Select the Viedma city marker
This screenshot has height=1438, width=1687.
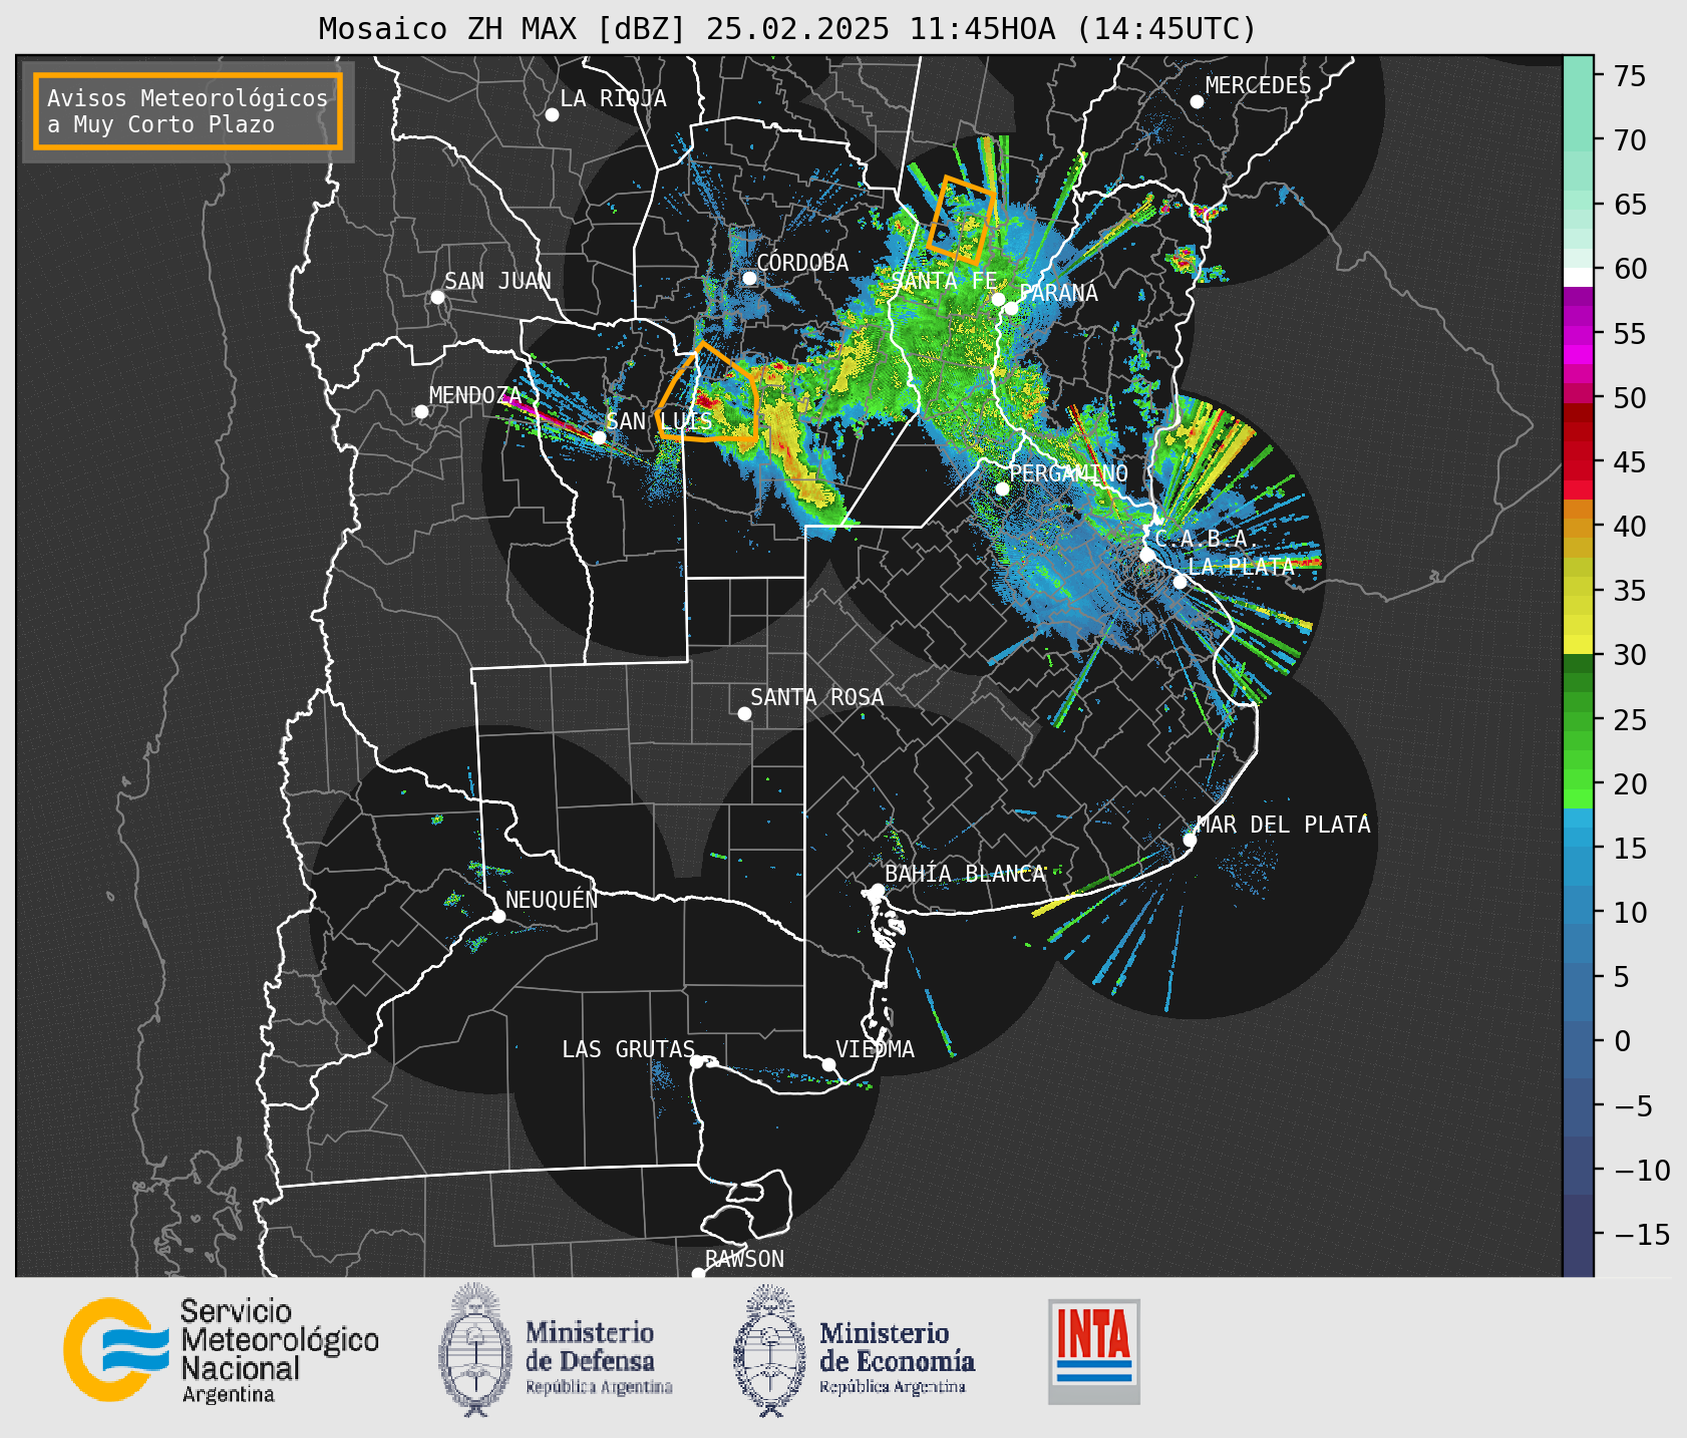pos(829,1064)
